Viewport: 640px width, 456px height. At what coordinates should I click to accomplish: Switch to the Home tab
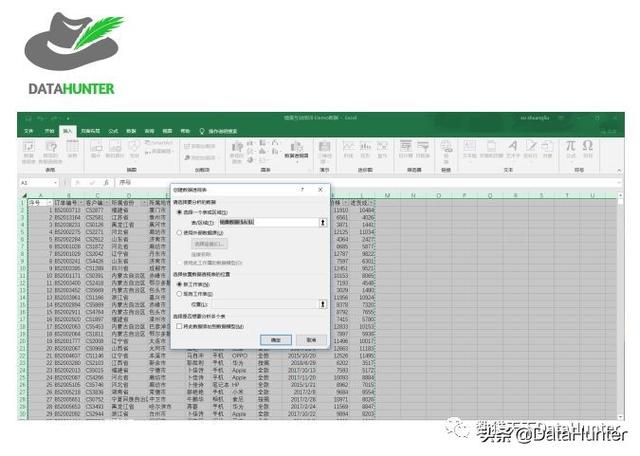49,131
